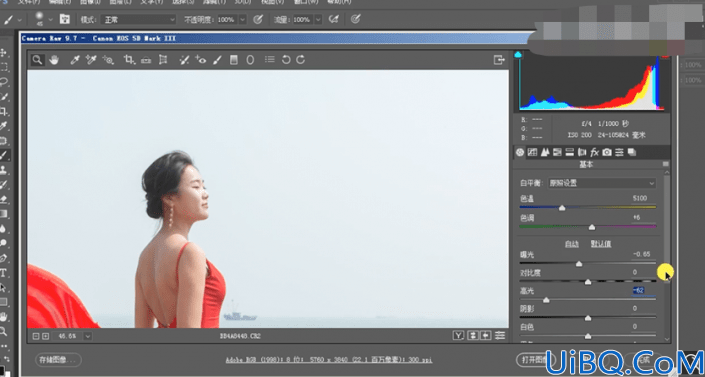Open the HSL / Grayscale panel tab
This screenshot has height=377, width=705.
(558, 152)
